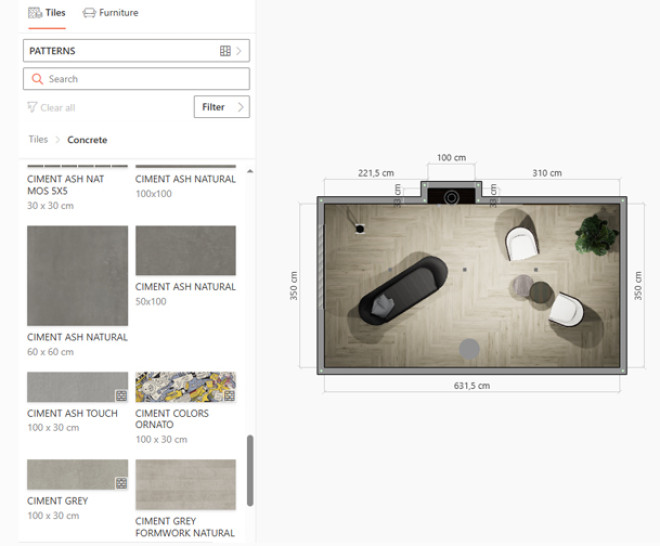Pick the CIMENT COLORS ORNATO tile
The image size is (660, 546).
pos(185,387)
